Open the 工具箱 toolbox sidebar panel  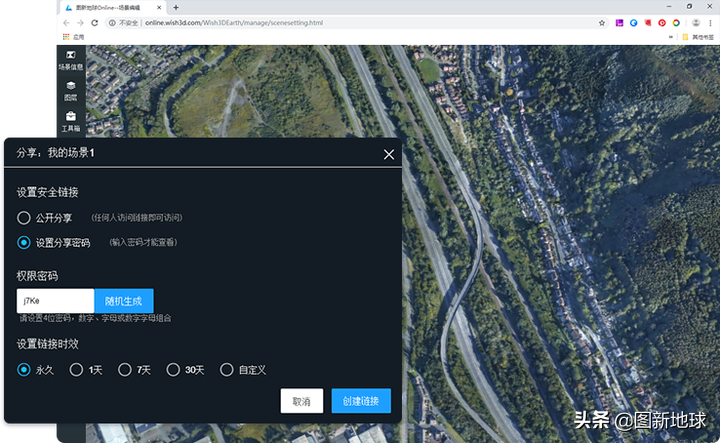coord(70,122)
